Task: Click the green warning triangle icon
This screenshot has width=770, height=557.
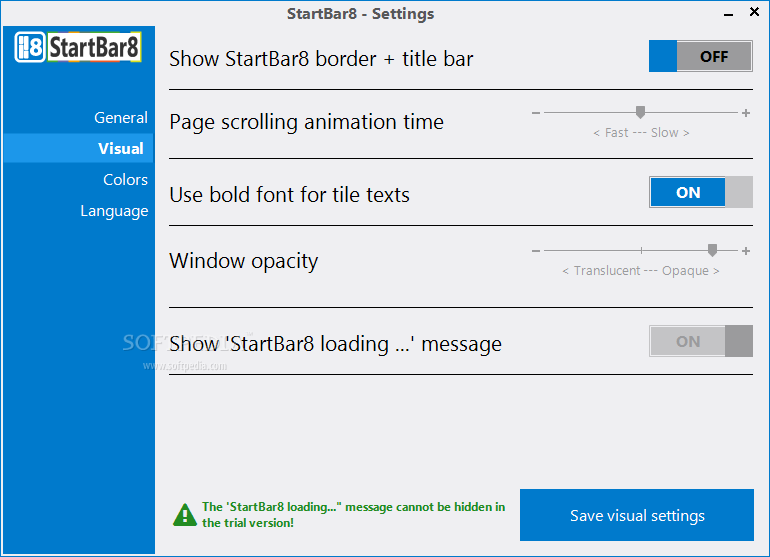Action: [x=185, y=515]
